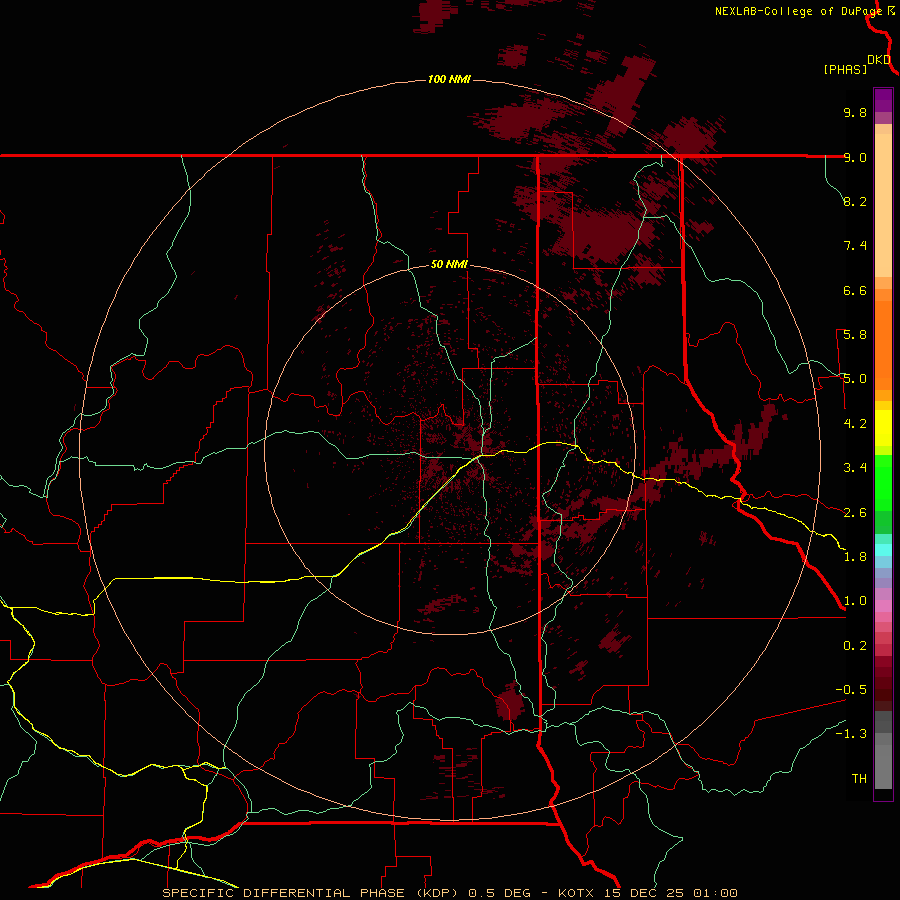The height and width of the screenshot is (900, 900).
Task: Click the 3.4 color scale value
Action: point(855,467)
